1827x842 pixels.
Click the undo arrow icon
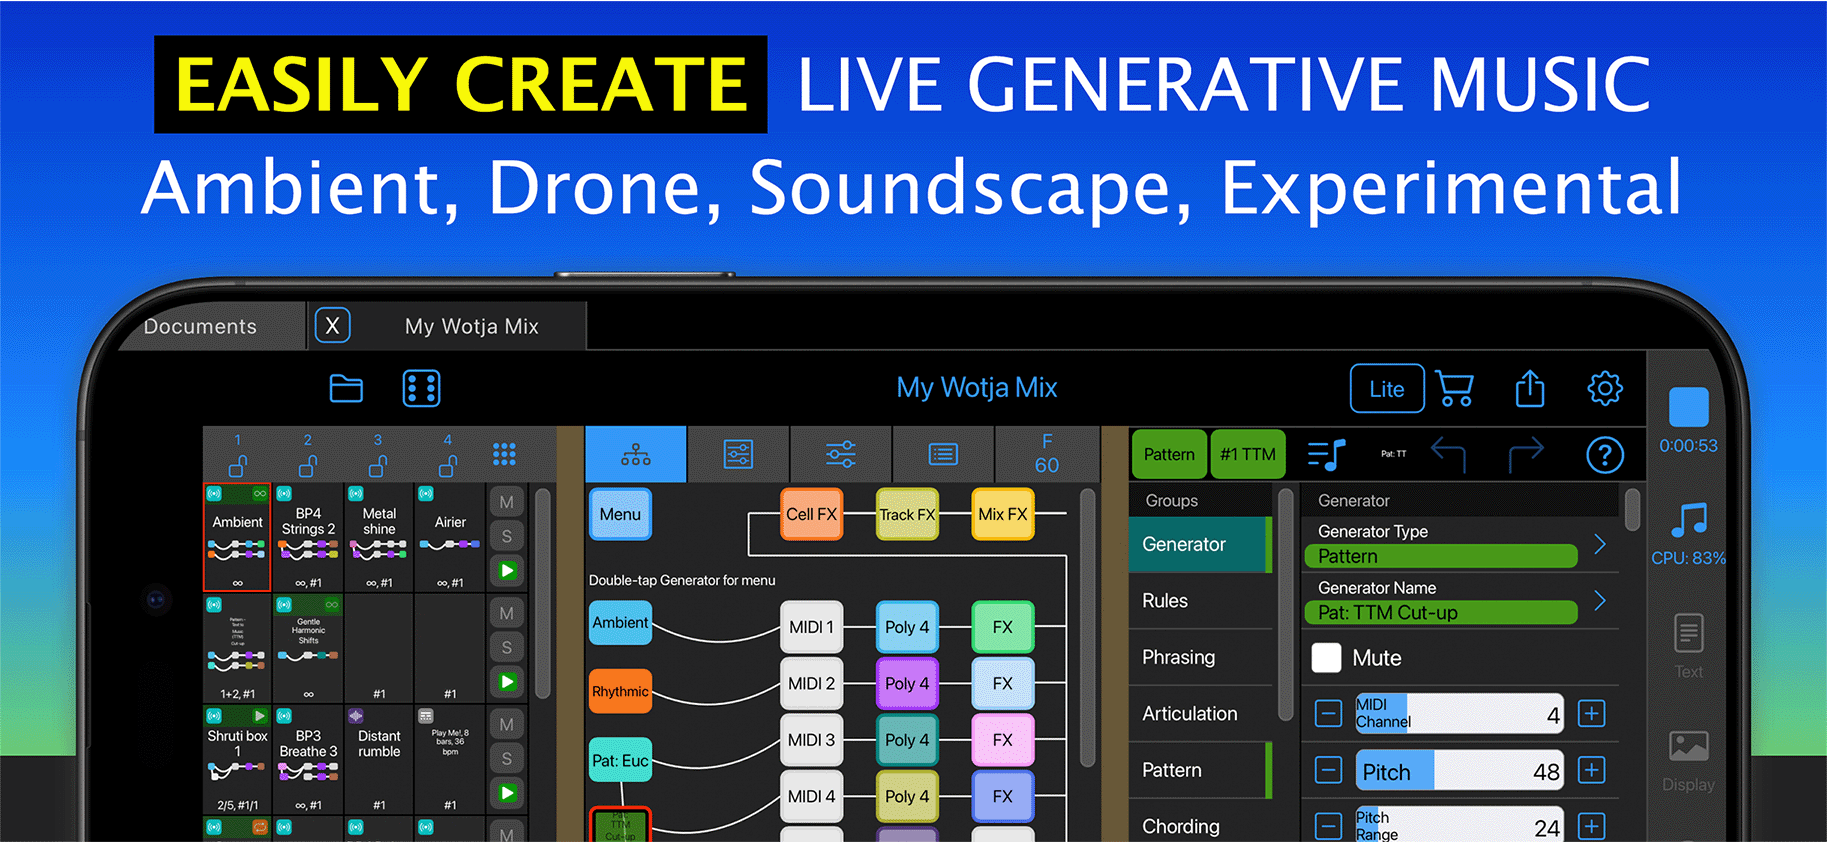1448,455
